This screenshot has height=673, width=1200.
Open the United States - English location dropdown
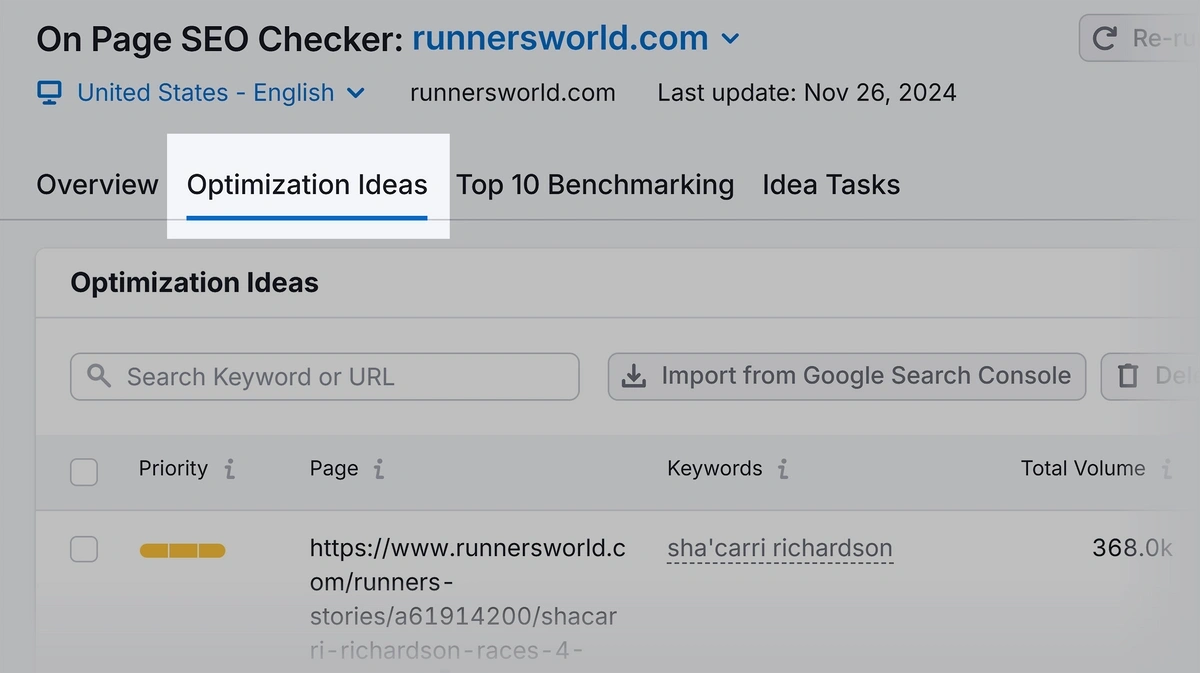point(221,93)
